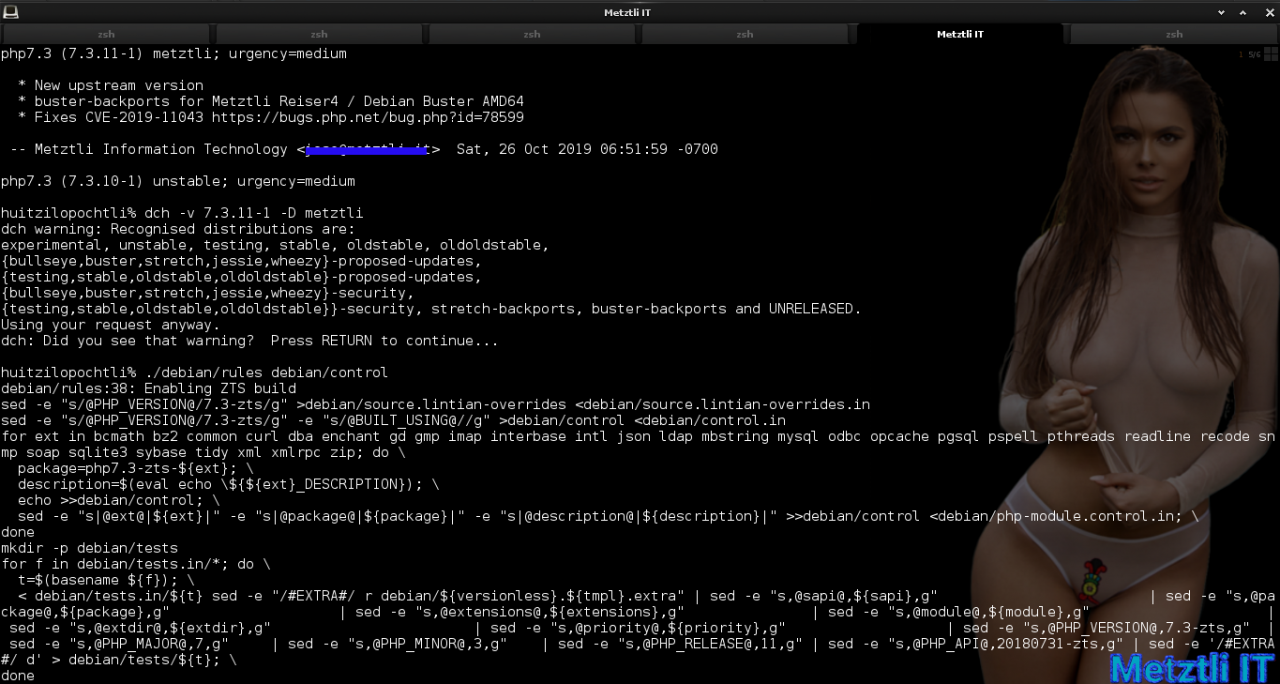Open the bugs.php.net bug 78599 link

click(368, 117)
